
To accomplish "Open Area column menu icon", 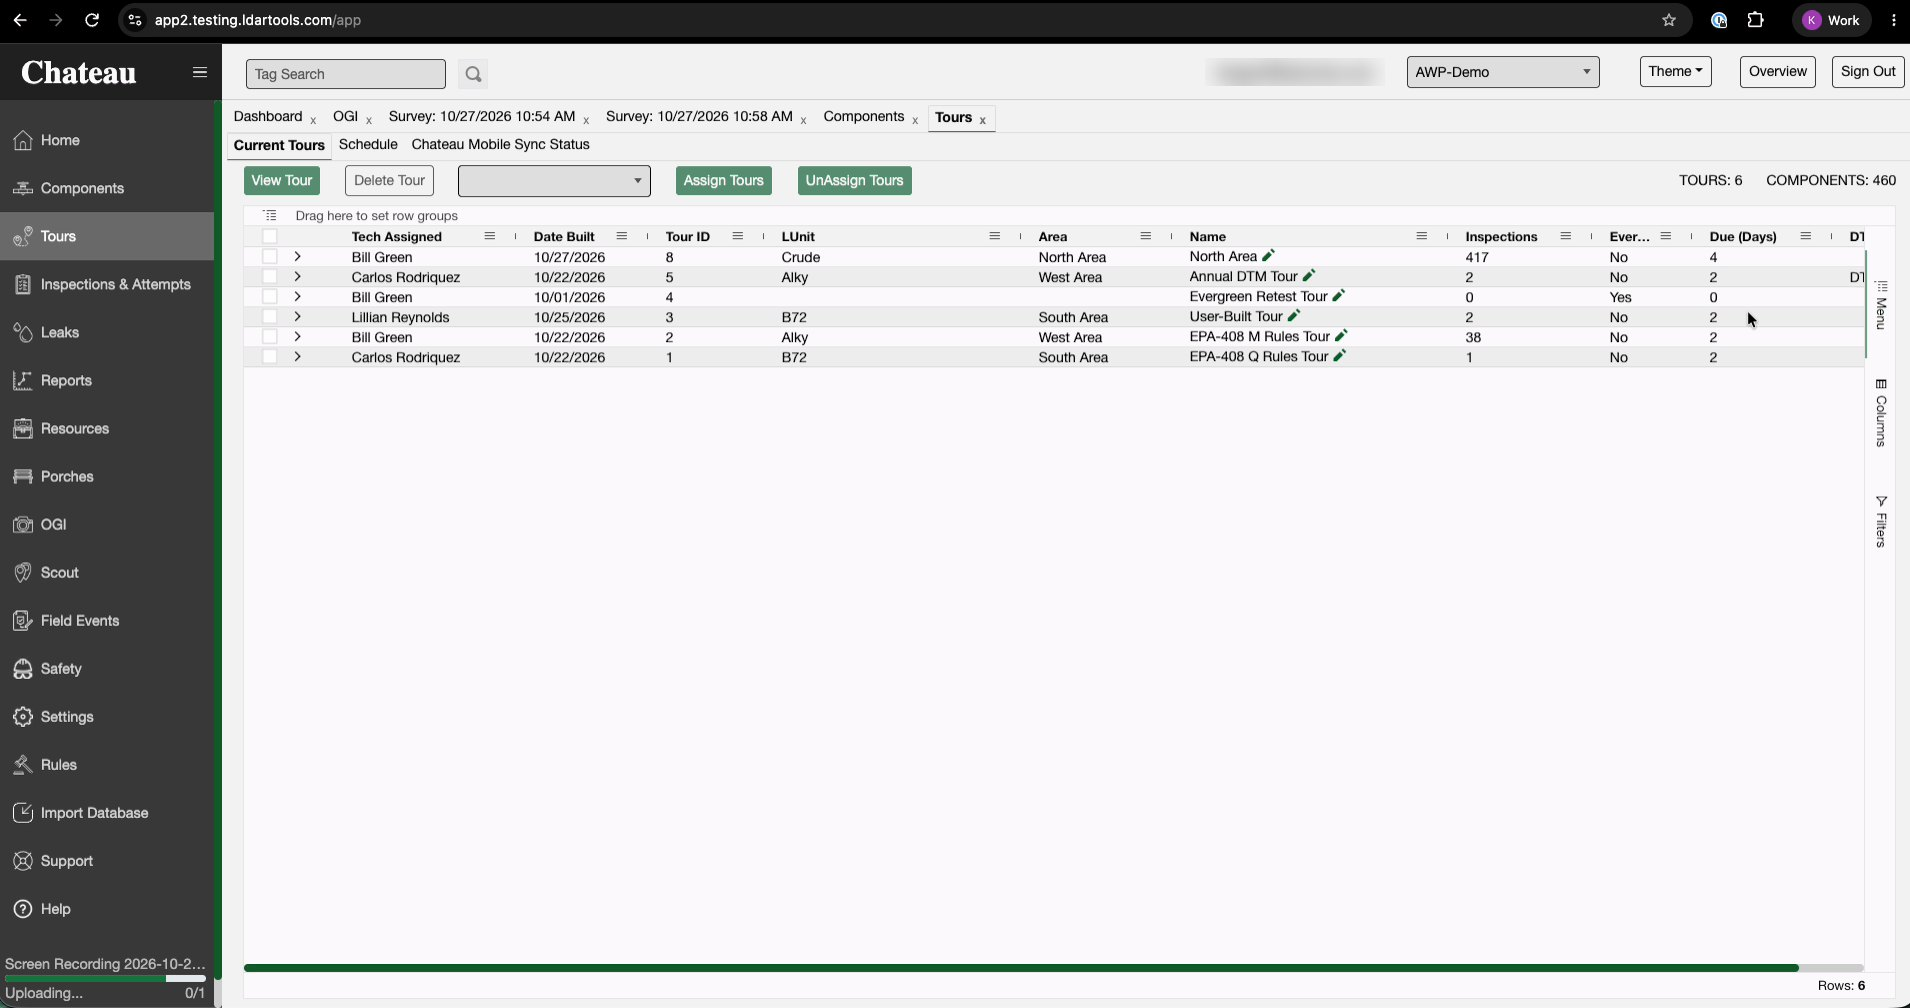I will (x=1146, y=236).
